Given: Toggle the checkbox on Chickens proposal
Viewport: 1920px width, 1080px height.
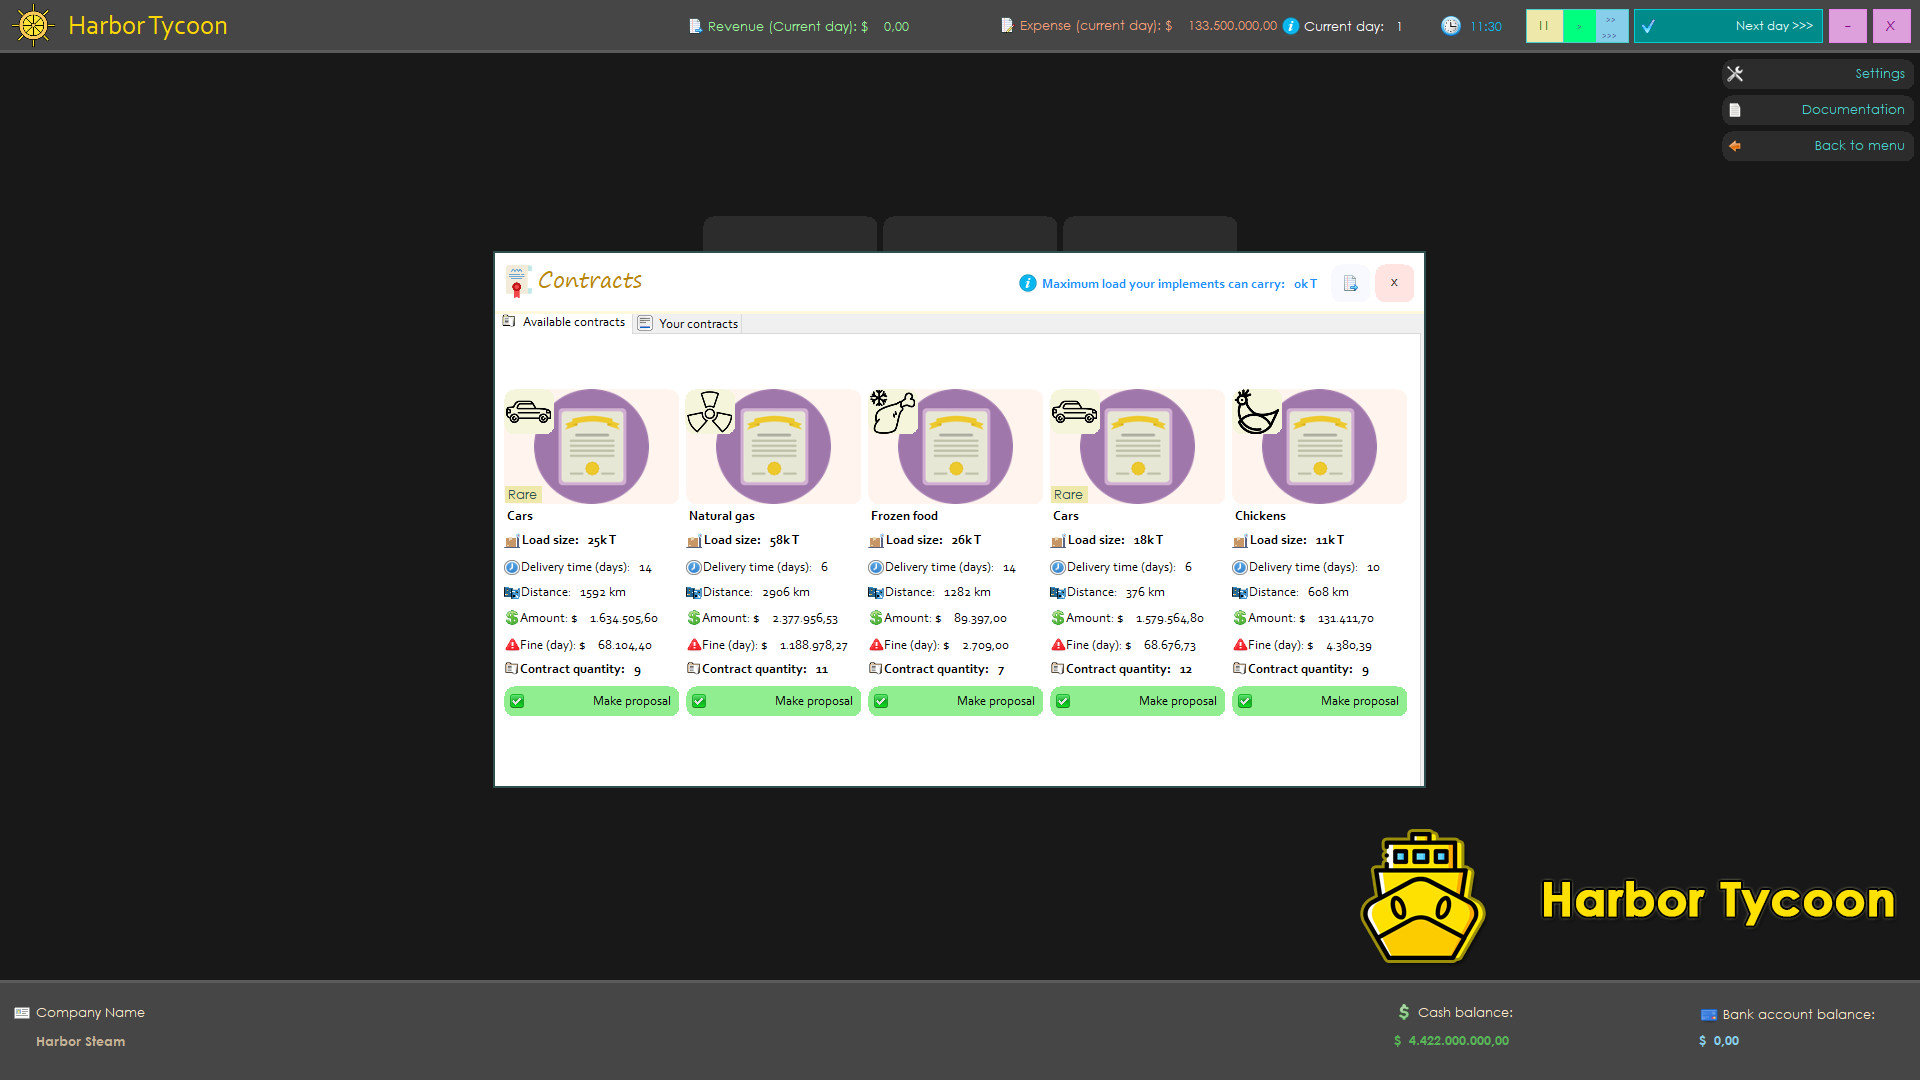Looking at the screenshot, I should [x=1245, y=701].
